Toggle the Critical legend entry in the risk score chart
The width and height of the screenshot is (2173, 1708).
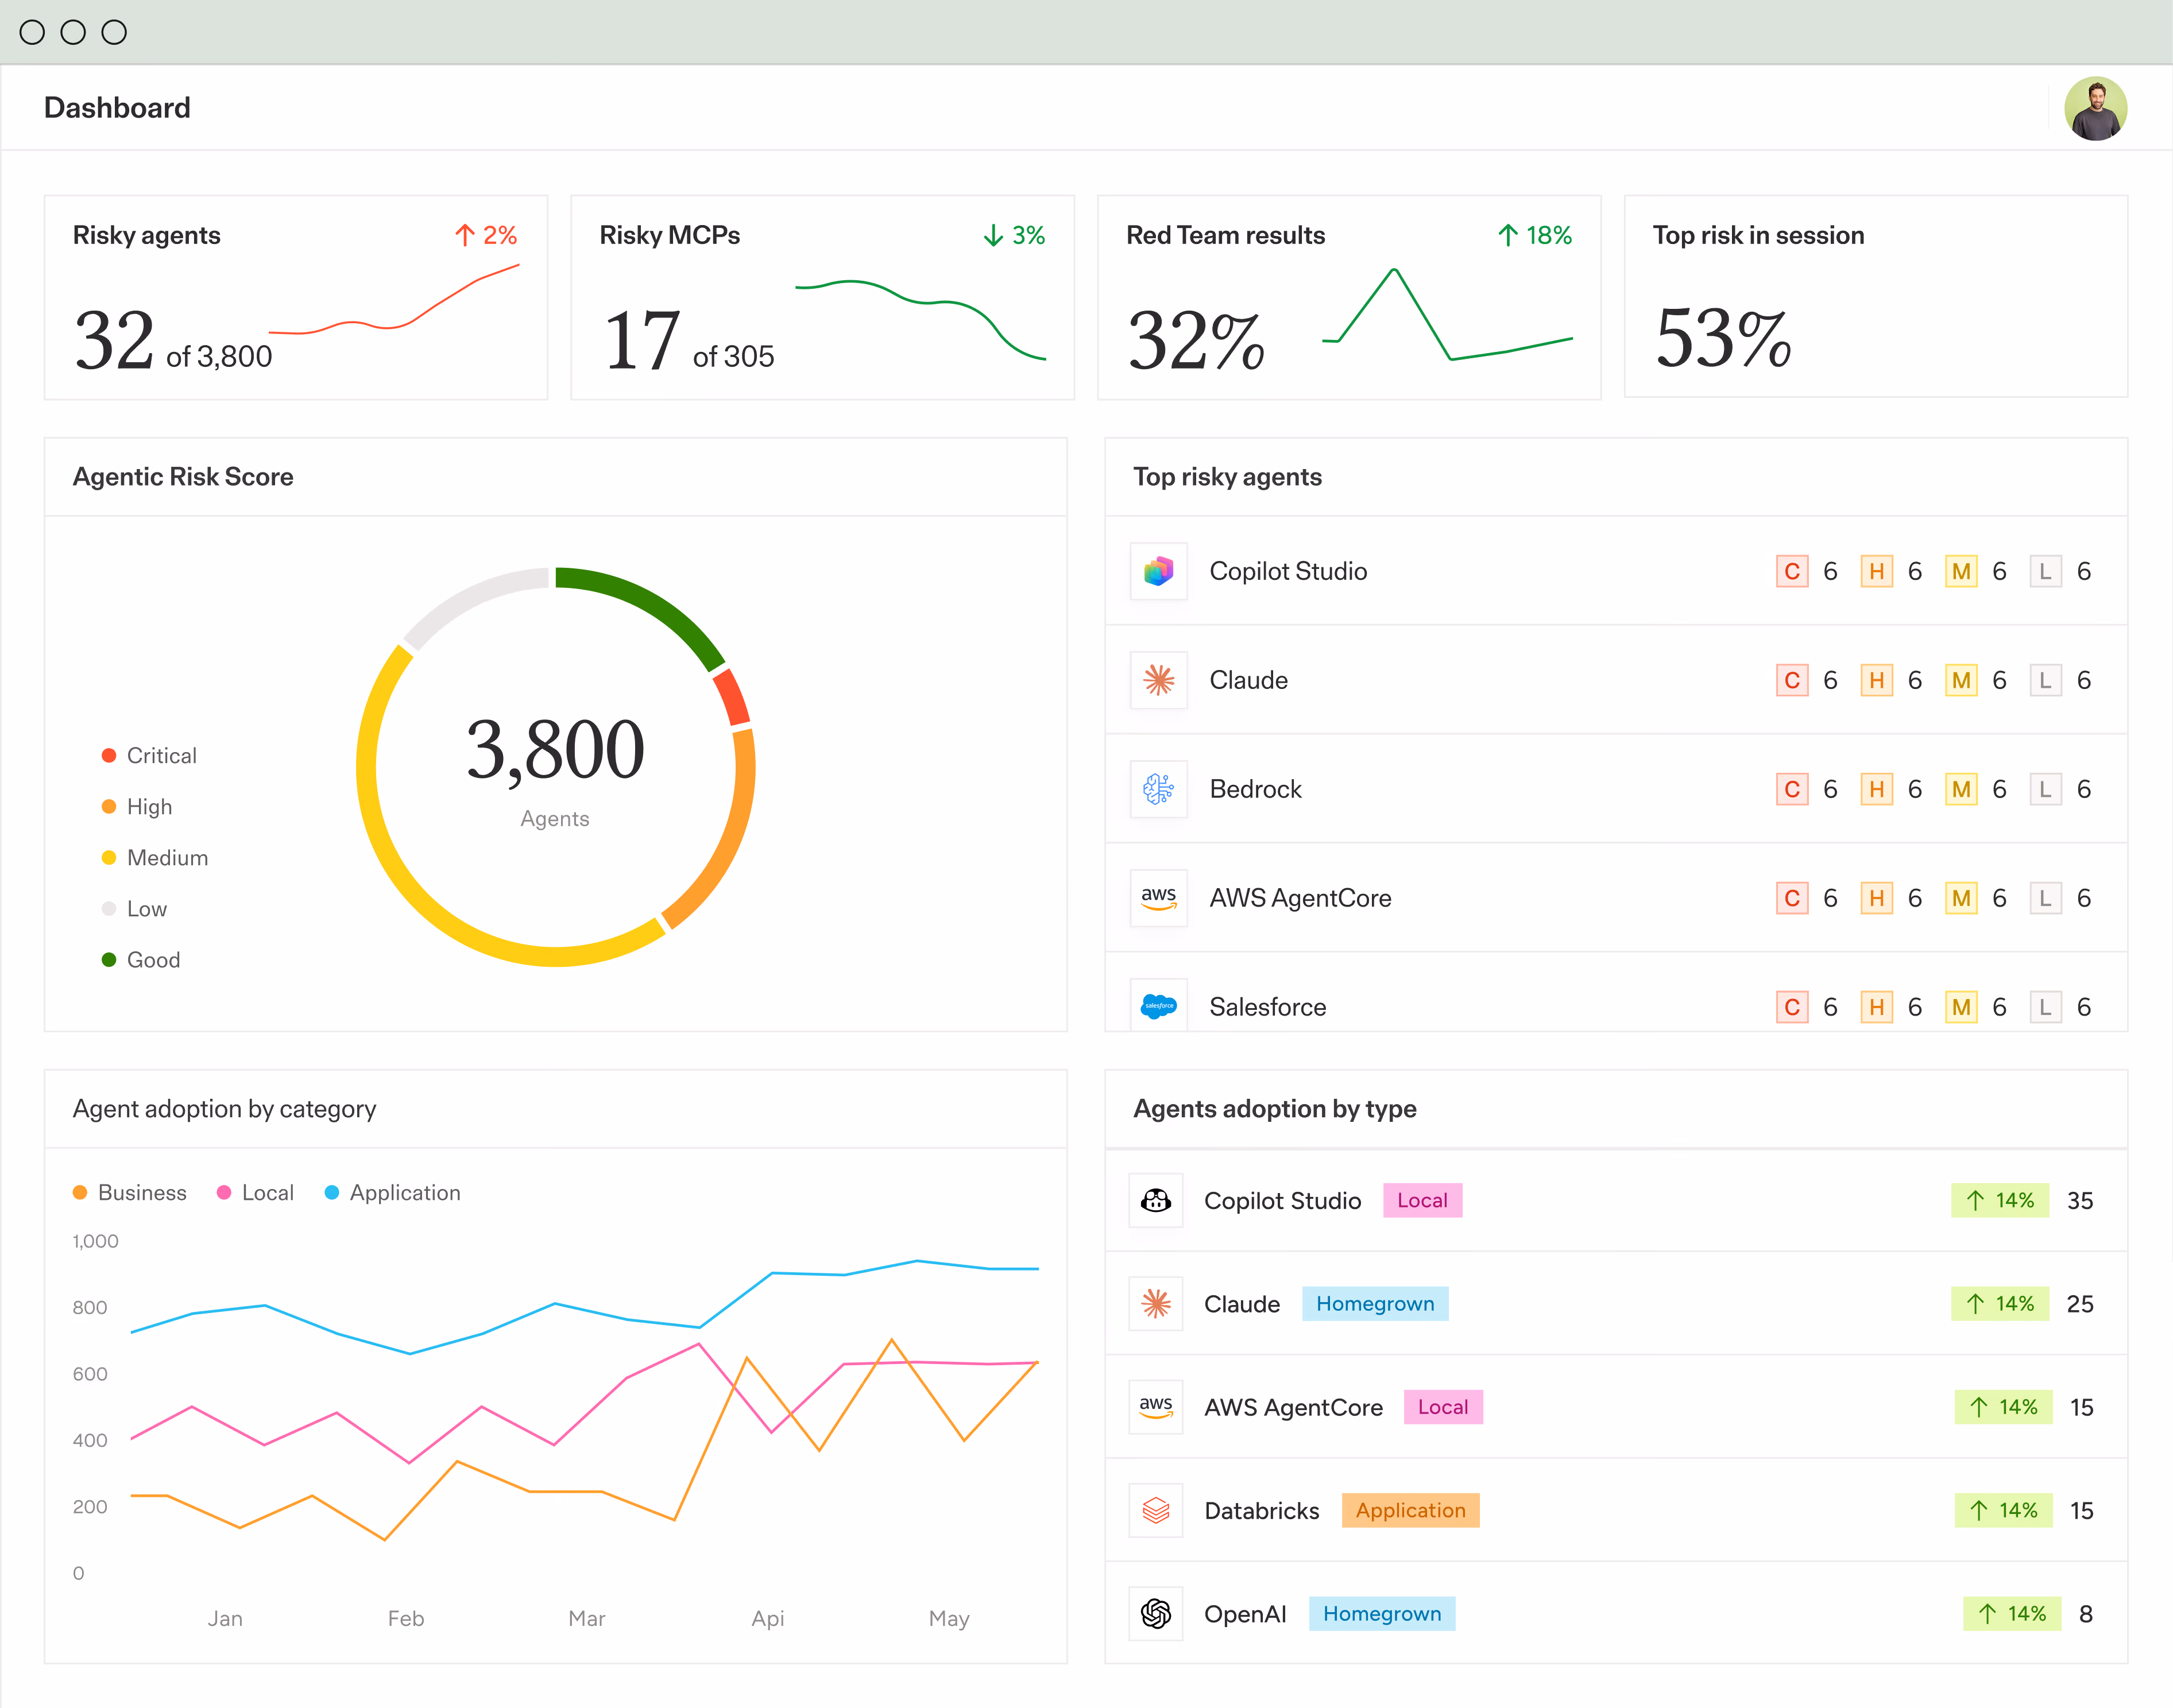point(149,755)
